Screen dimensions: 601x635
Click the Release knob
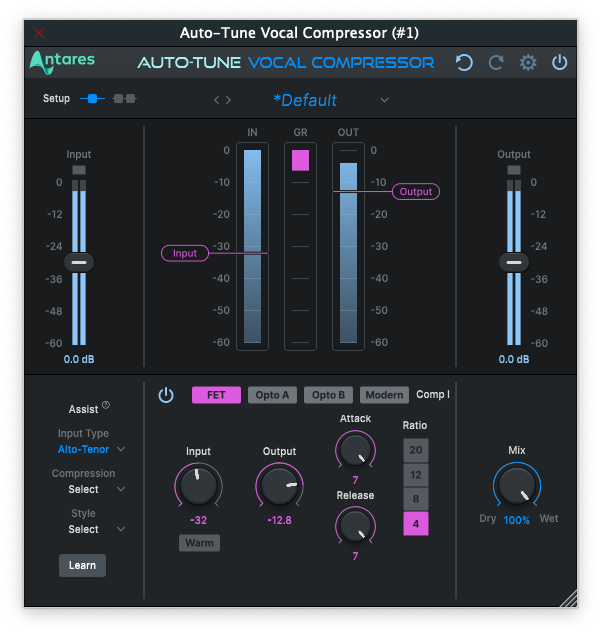coord(355,526)
